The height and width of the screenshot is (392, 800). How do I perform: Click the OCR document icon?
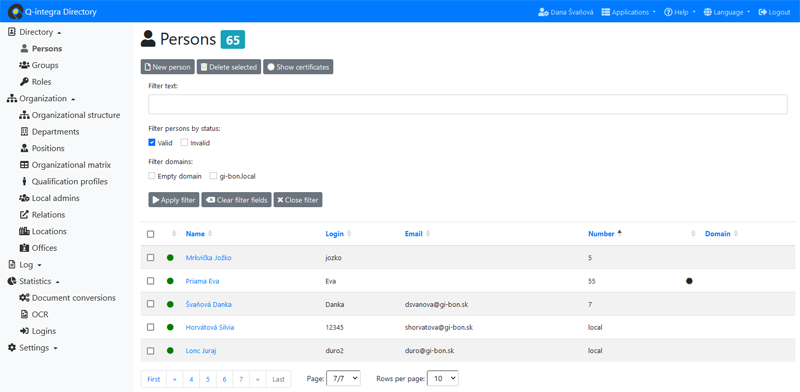click(24, 314)
